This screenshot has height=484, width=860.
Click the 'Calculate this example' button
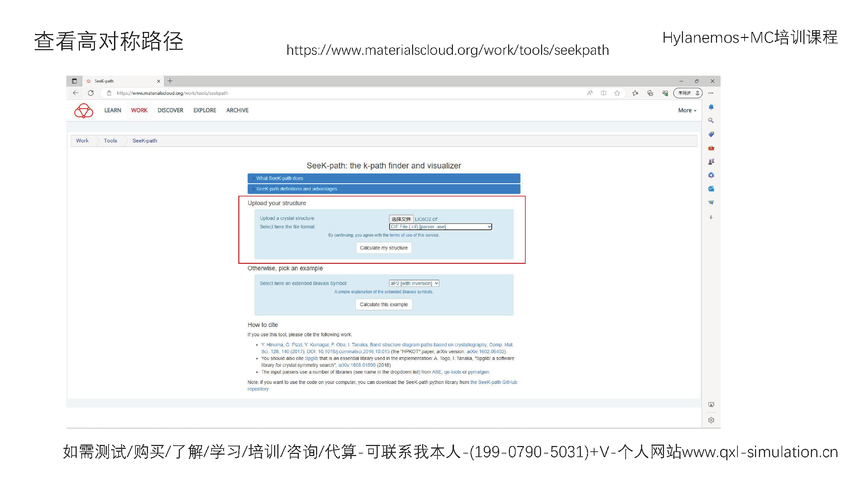click(383, 305)
